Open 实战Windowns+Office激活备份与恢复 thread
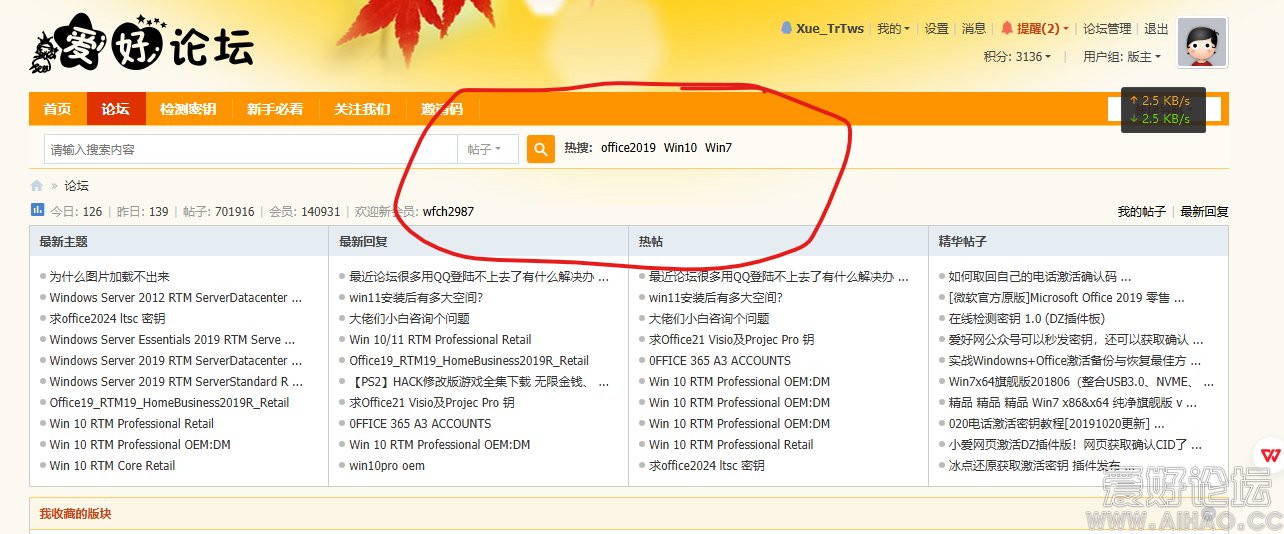 click(1075, 361)
